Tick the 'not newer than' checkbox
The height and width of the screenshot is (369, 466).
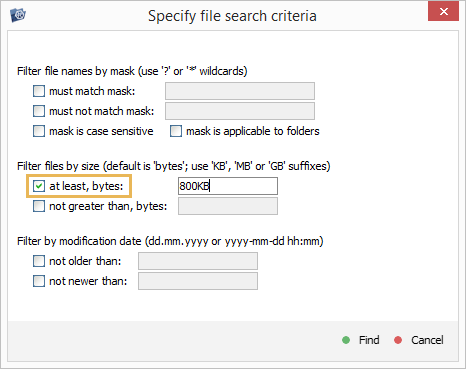click(39, 281)
